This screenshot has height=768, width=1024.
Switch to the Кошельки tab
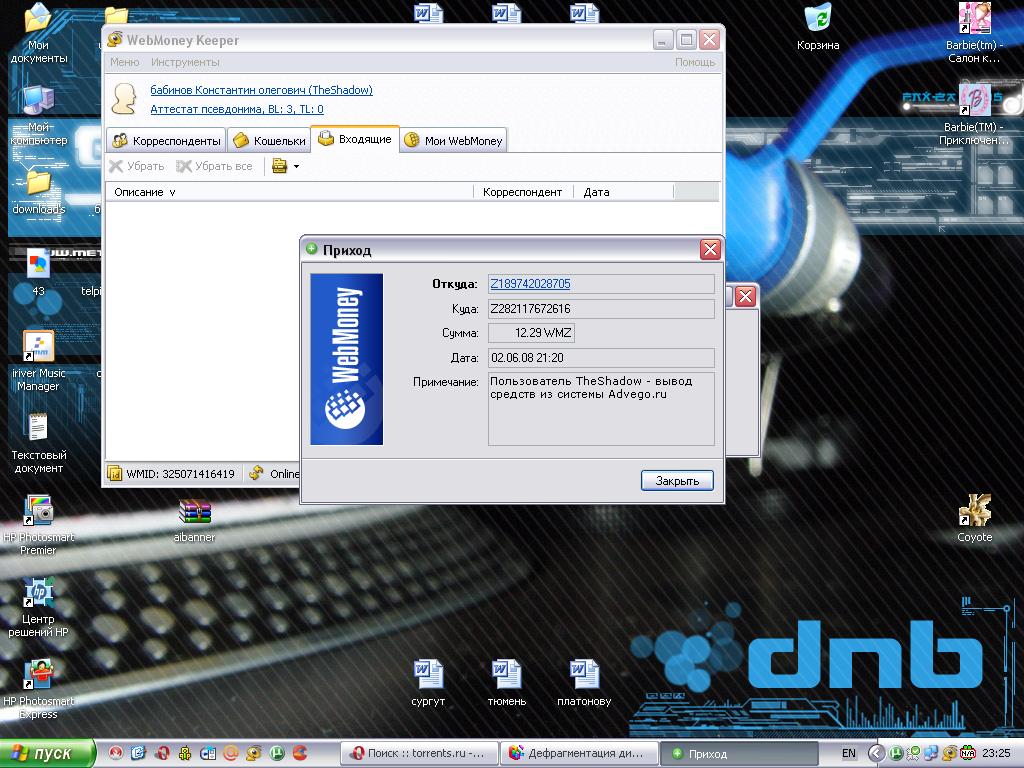pyautogui.click(x=269, y=140)
